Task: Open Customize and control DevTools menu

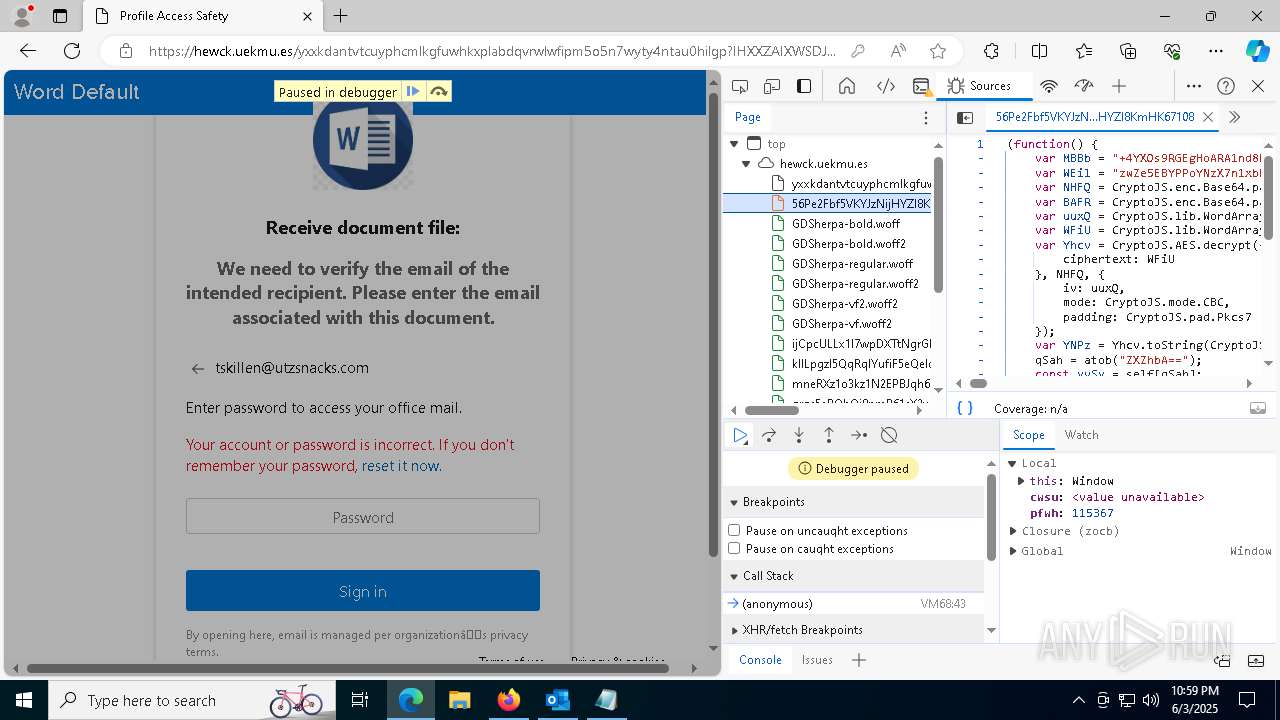Action: [x=1194, y=86]
